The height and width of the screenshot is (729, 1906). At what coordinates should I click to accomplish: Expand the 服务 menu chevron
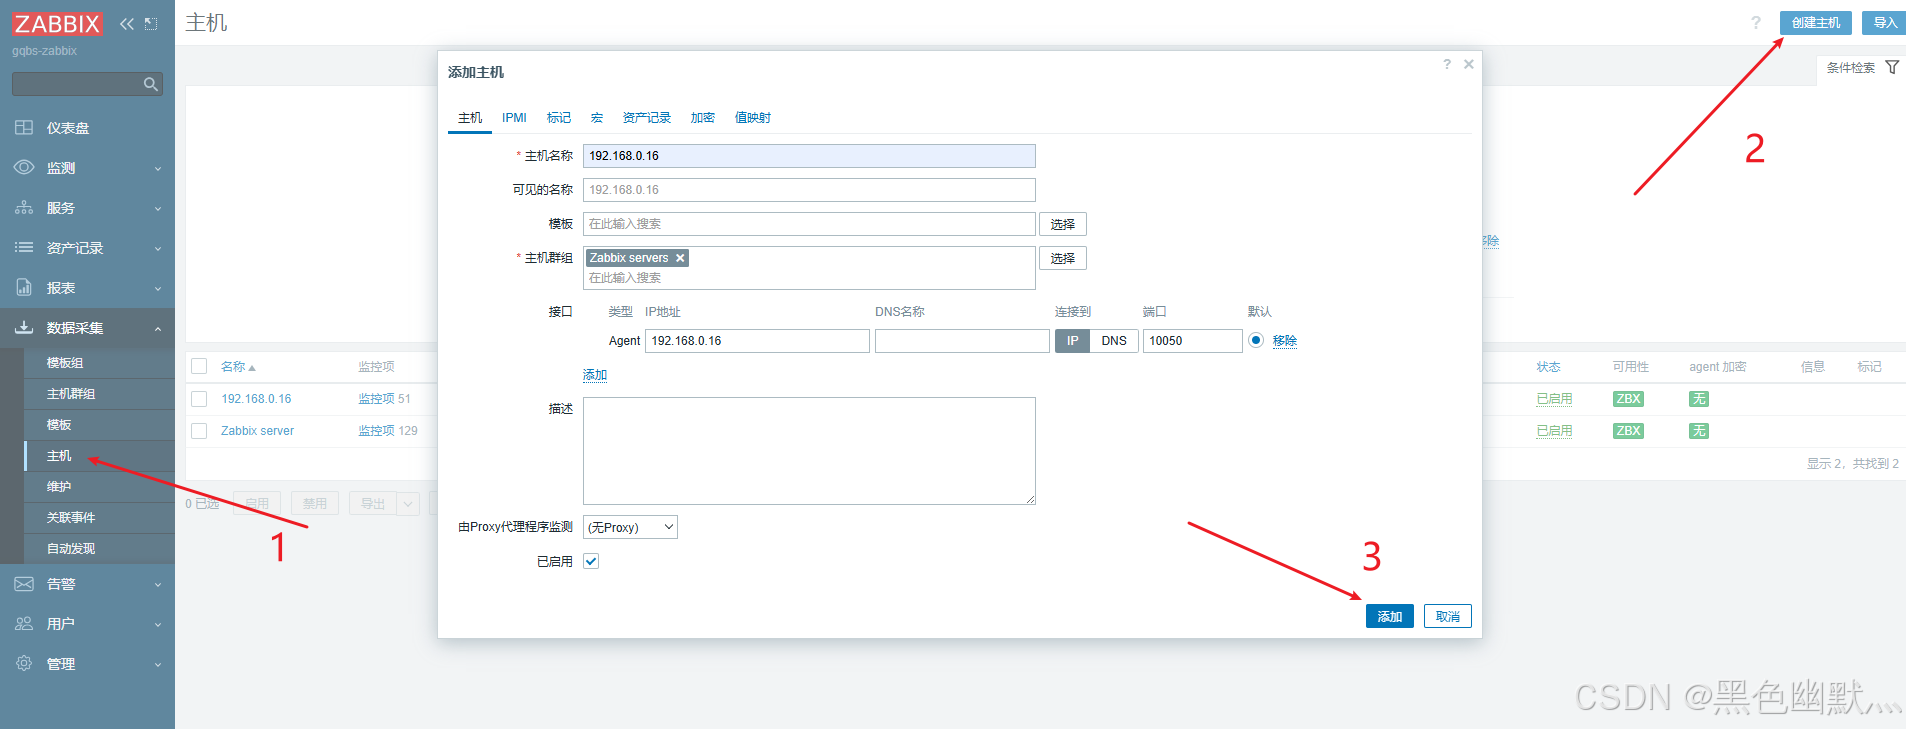coord(158,209)
